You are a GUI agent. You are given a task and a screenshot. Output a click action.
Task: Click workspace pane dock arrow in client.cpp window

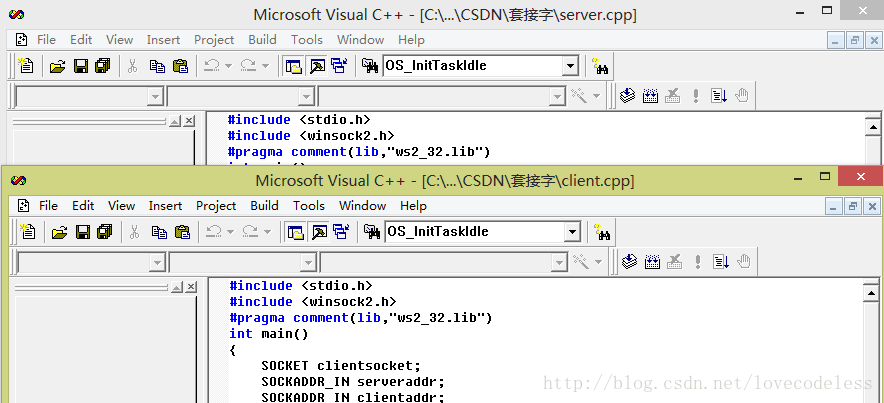(176, 287)
